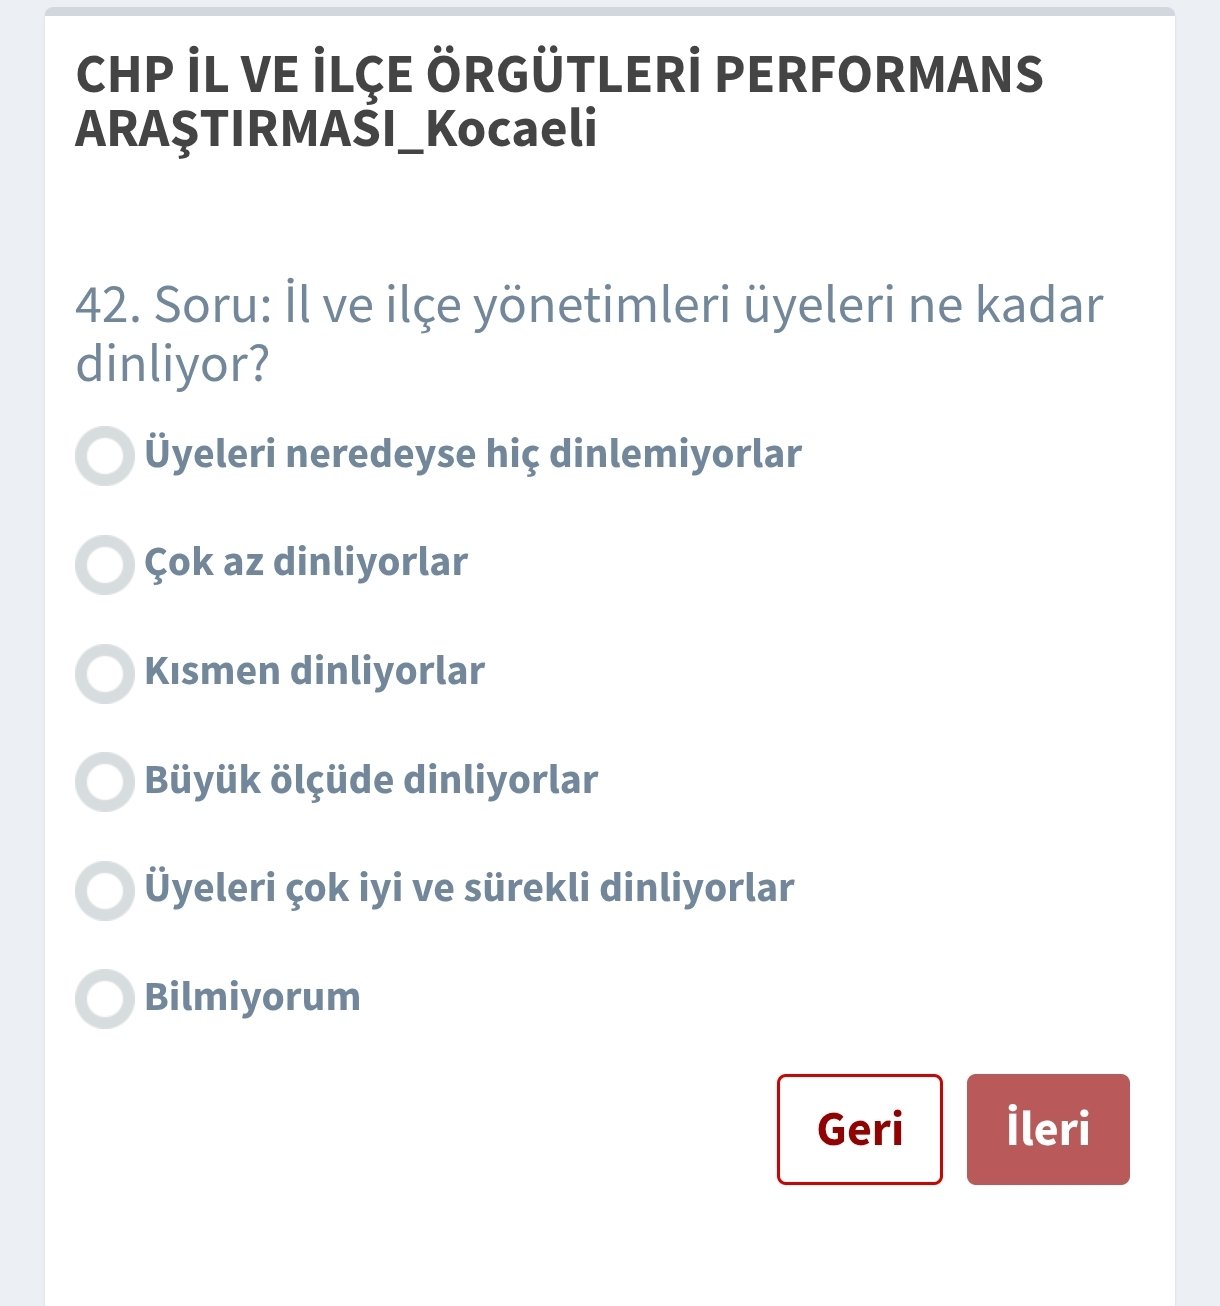The height and width of the screenshot is (1306, 1220).
Task: Click the "Bilmiyorum" option label
Action: pyautogui.click(x=252, y=997)
